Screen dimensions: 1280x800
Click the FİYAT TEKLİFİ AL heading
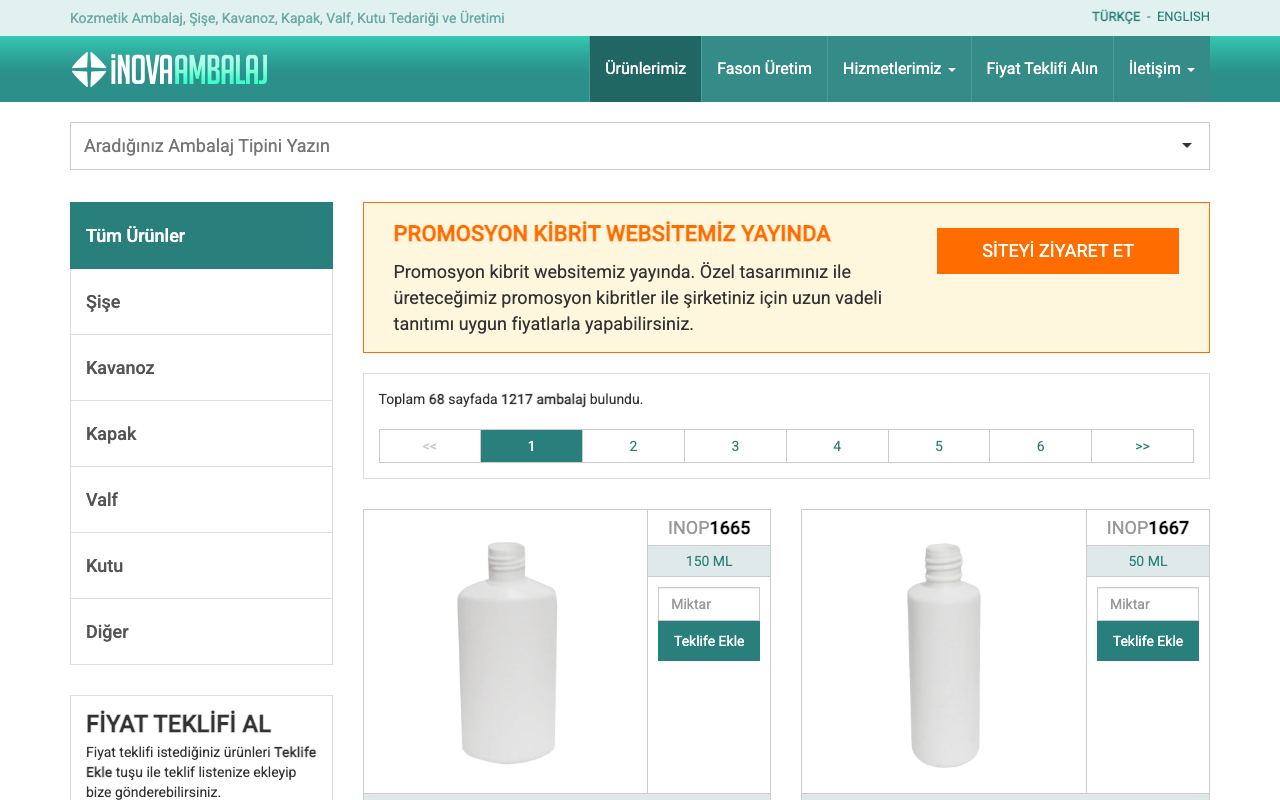(x=178, y=724)
